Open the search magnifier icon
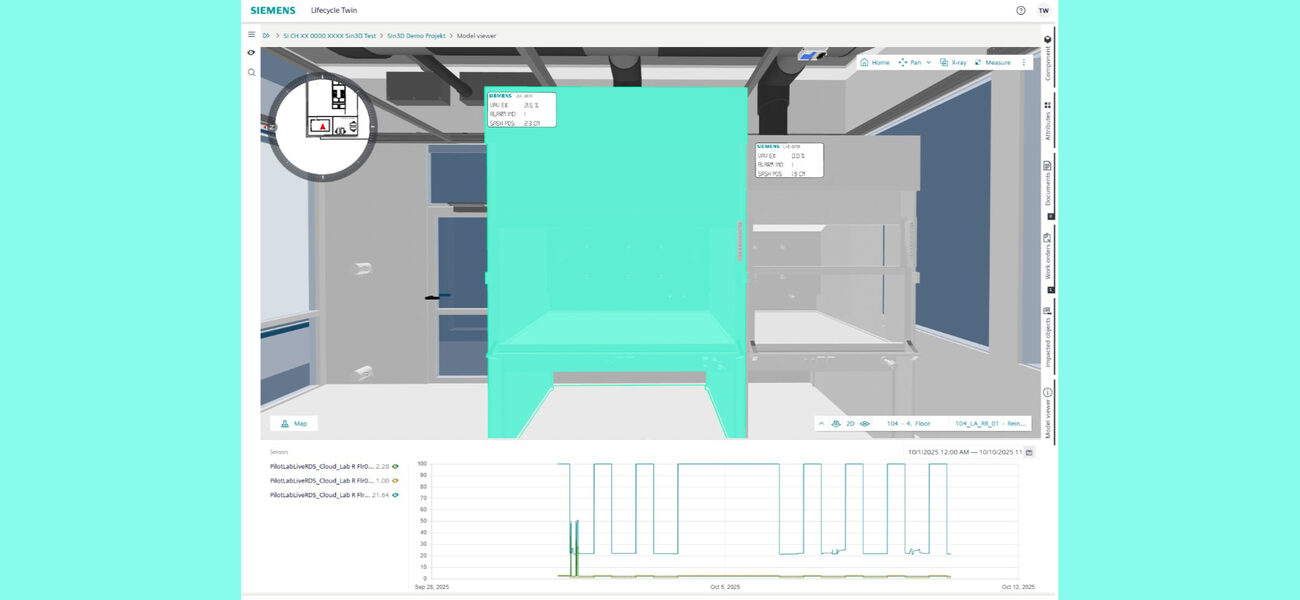Image resolution: width=1300 pixels, height=600 pixels. (x=251, y=72)
